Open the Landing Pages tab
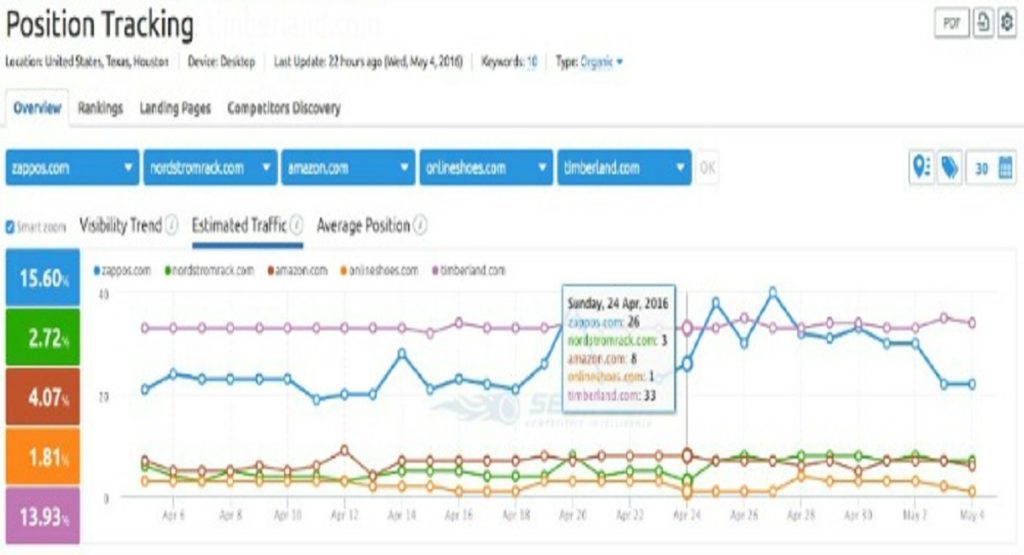Screen dimensions: 1024x555 coord(175,108)
